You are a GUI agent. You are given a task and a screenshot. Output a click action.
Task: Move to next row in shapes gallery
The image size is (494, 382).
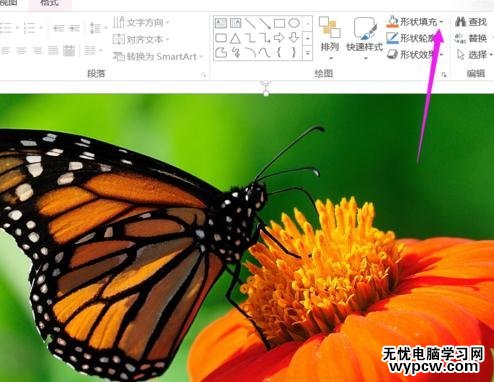308,38
